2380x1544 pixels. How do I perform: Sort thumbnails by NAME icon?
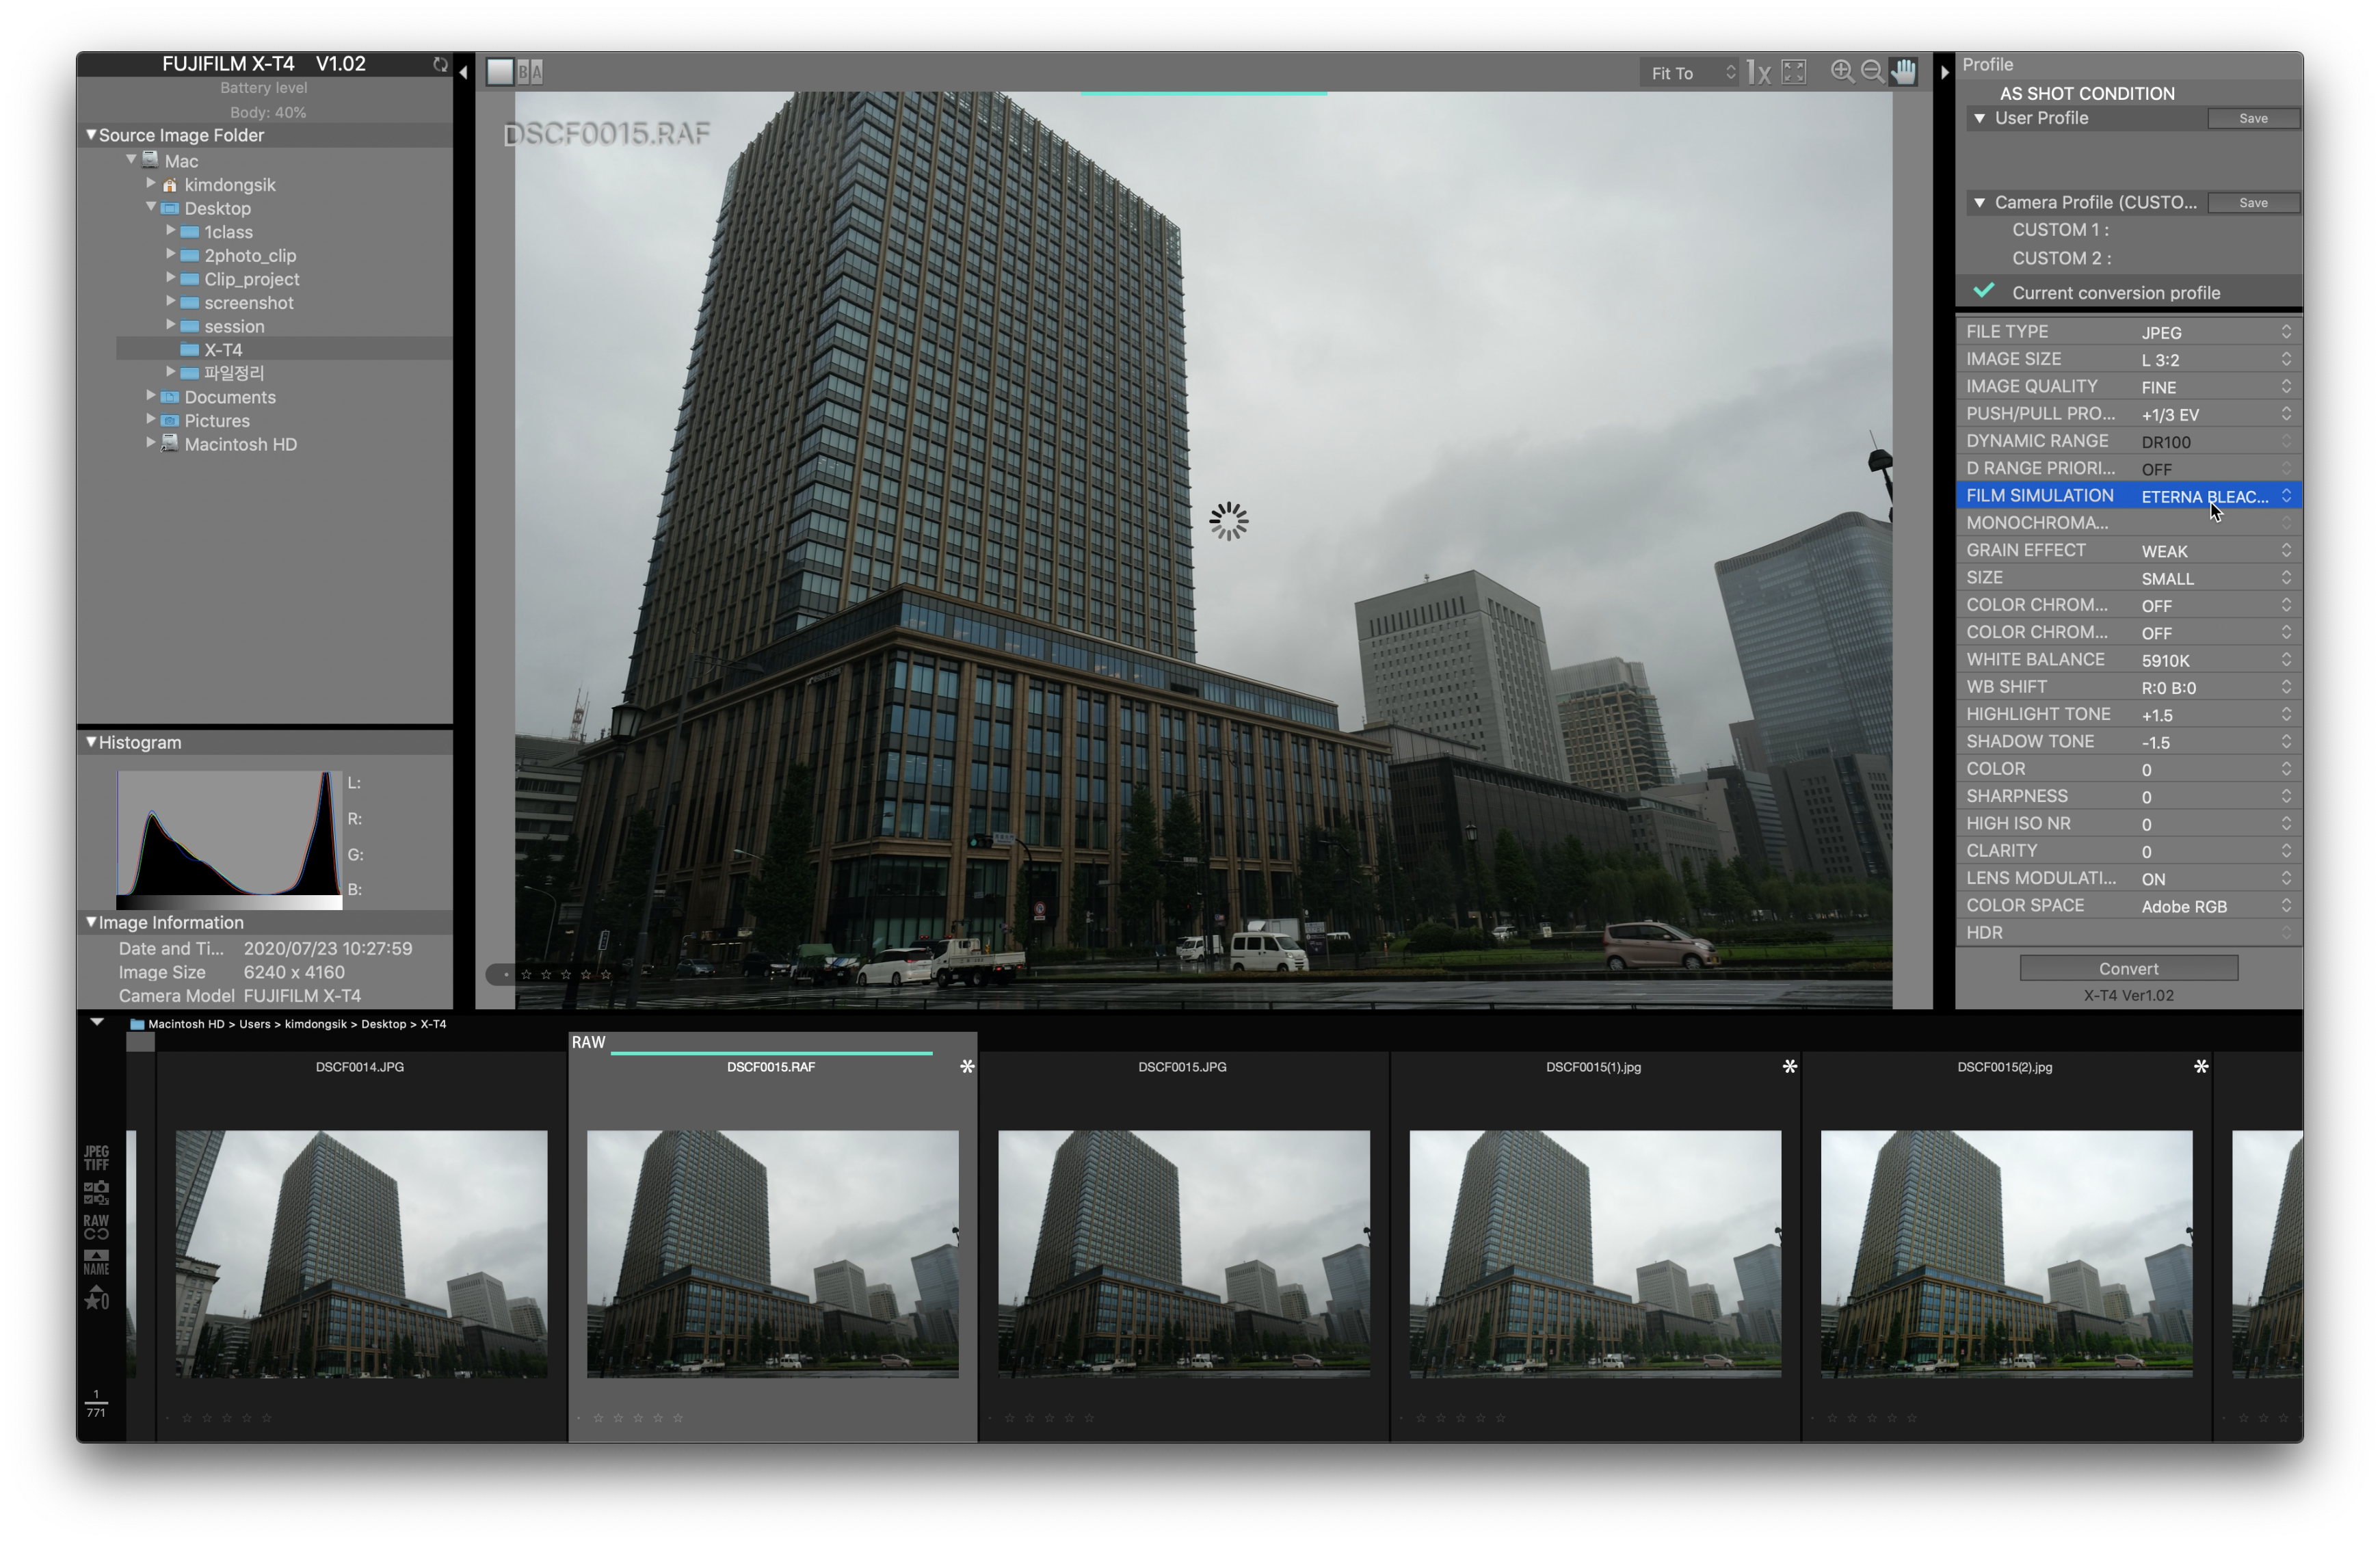[96, 1262]
